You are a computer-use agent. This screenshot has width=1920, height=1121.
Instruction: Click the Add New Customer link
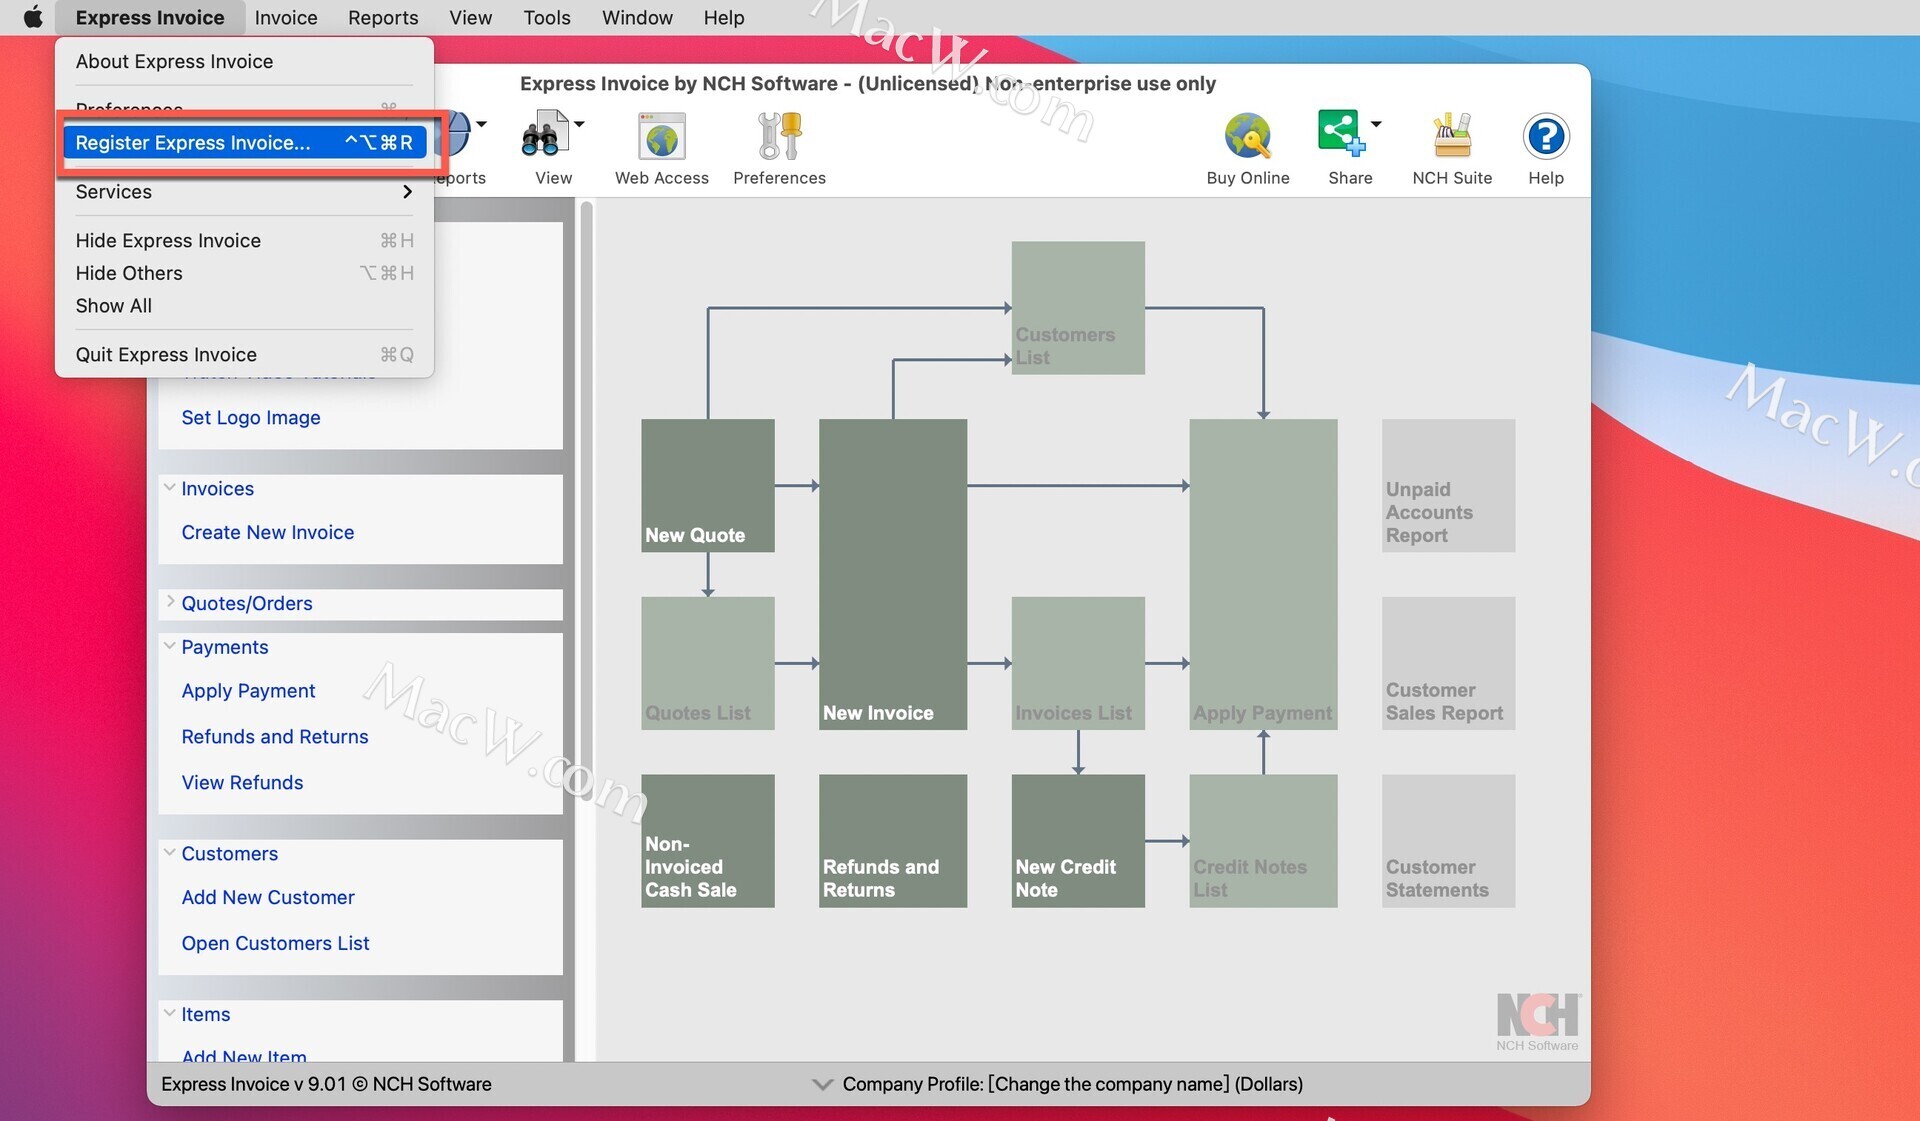click(x=267, y=897)
